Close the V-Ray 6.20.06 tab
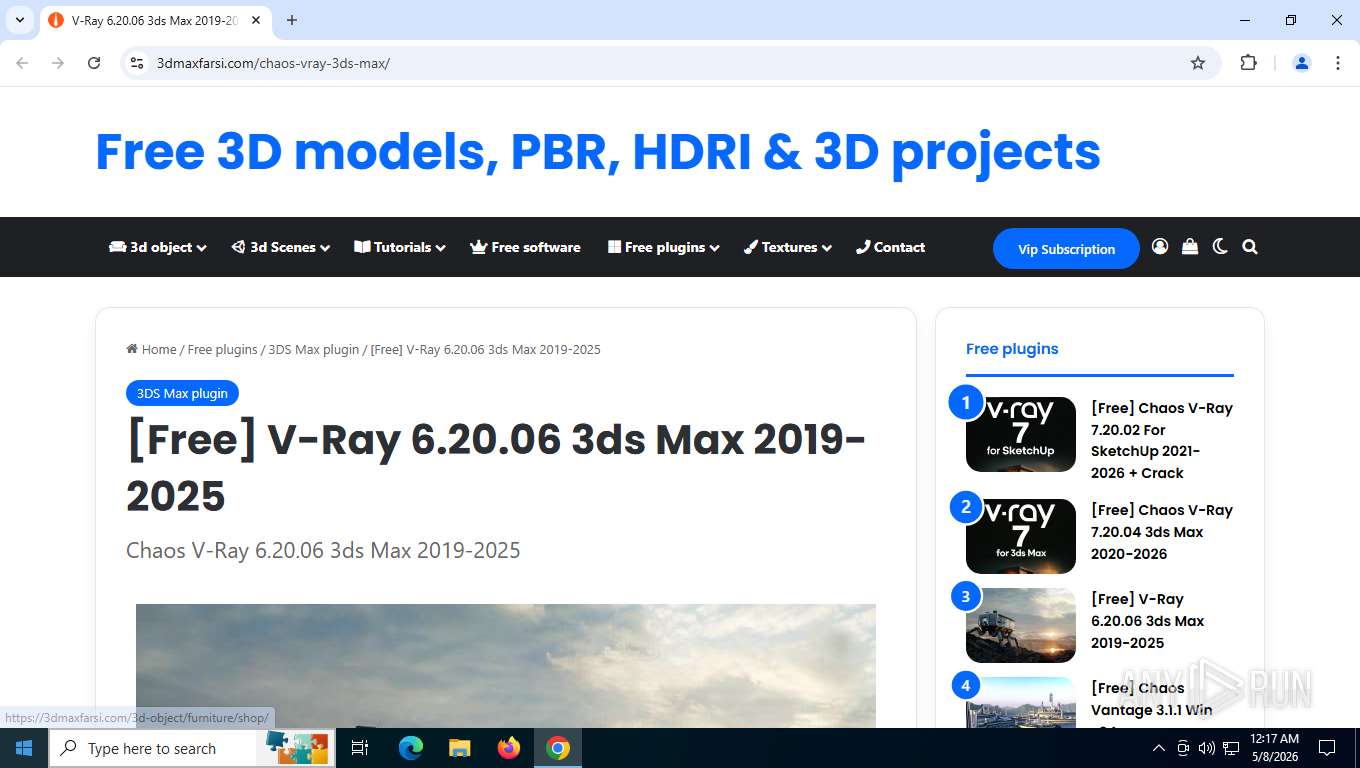Image resolution: width=1360 pixels, height=768 pixels. (x=256, y=20)
